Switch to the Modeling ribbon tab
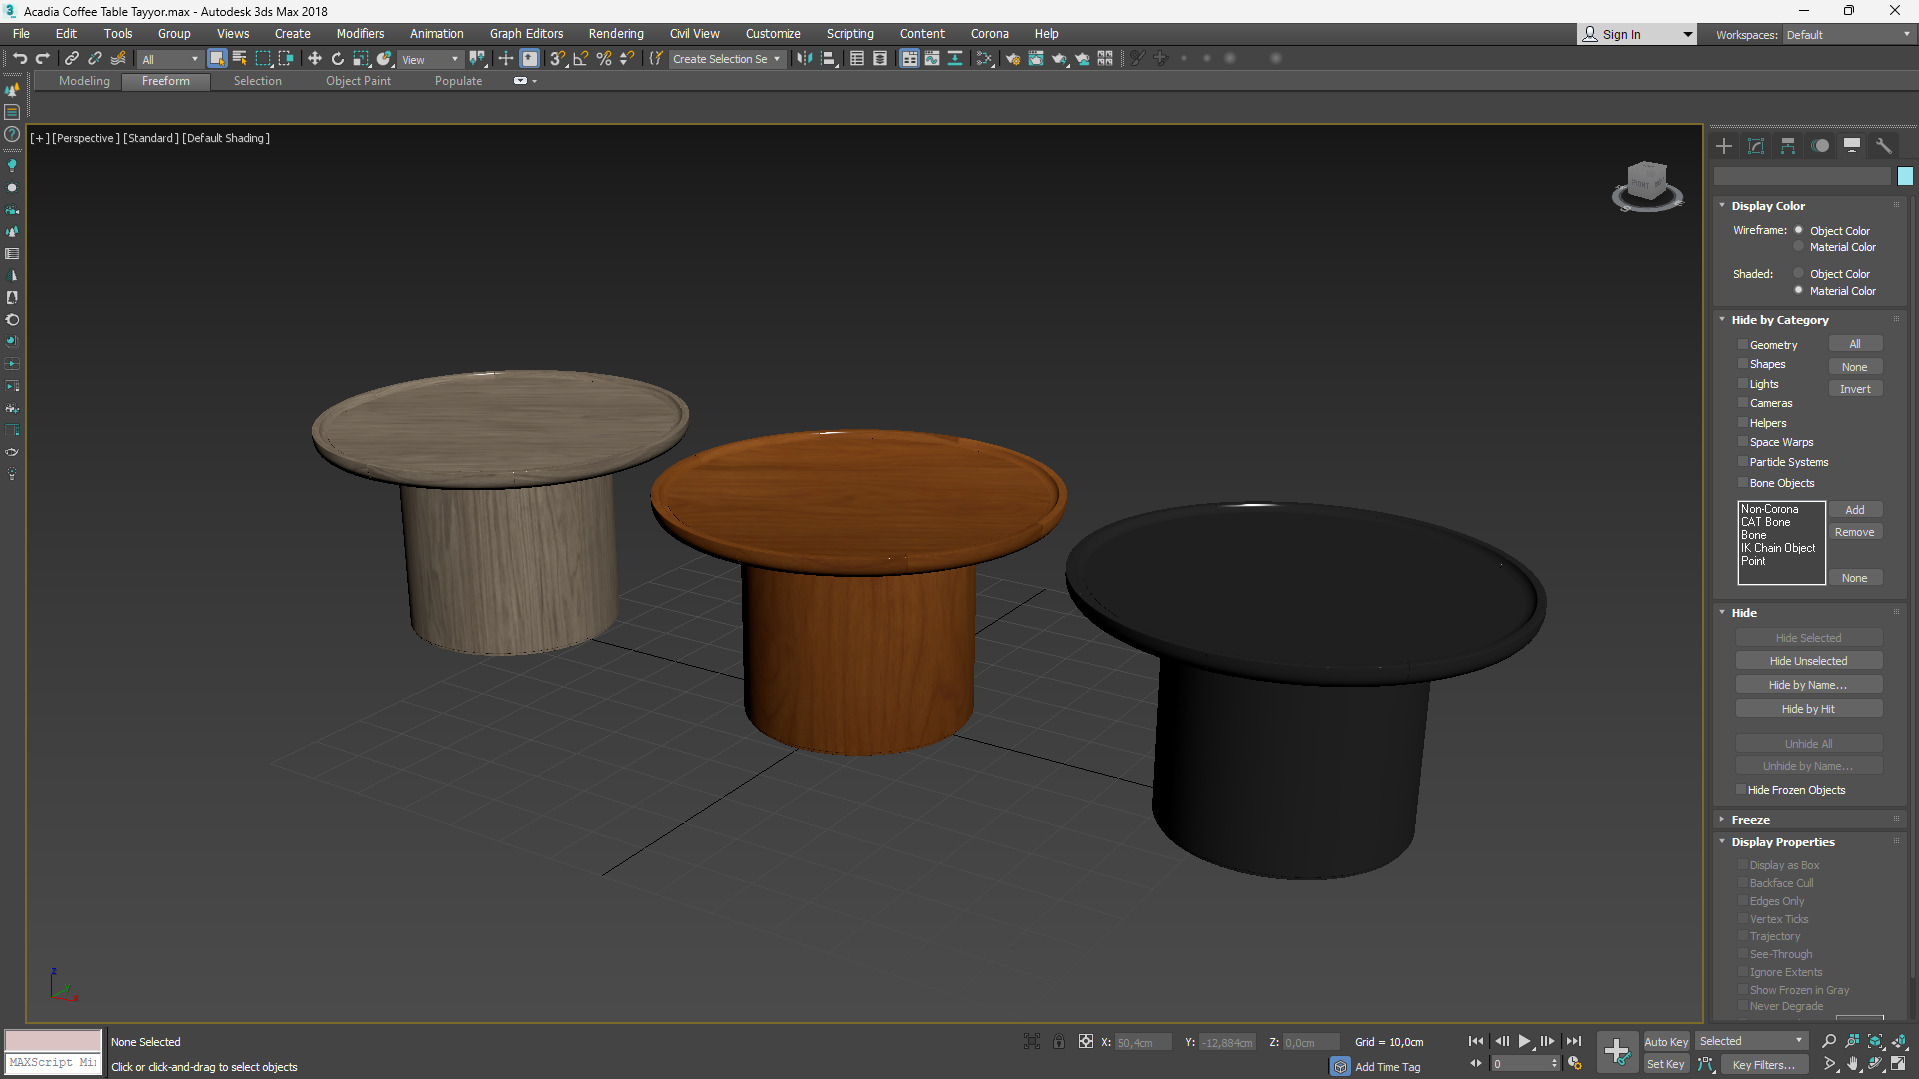The width and height of the screenshot is (1919, 1079). click(x=84, y=81)
